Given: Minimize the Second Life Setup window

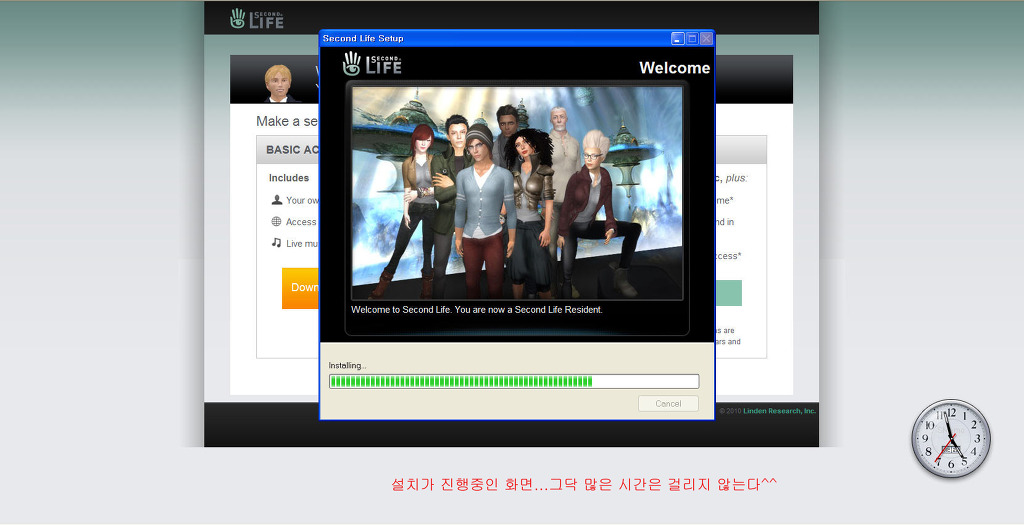Looking at the screenshot, I should pos(677,38).
